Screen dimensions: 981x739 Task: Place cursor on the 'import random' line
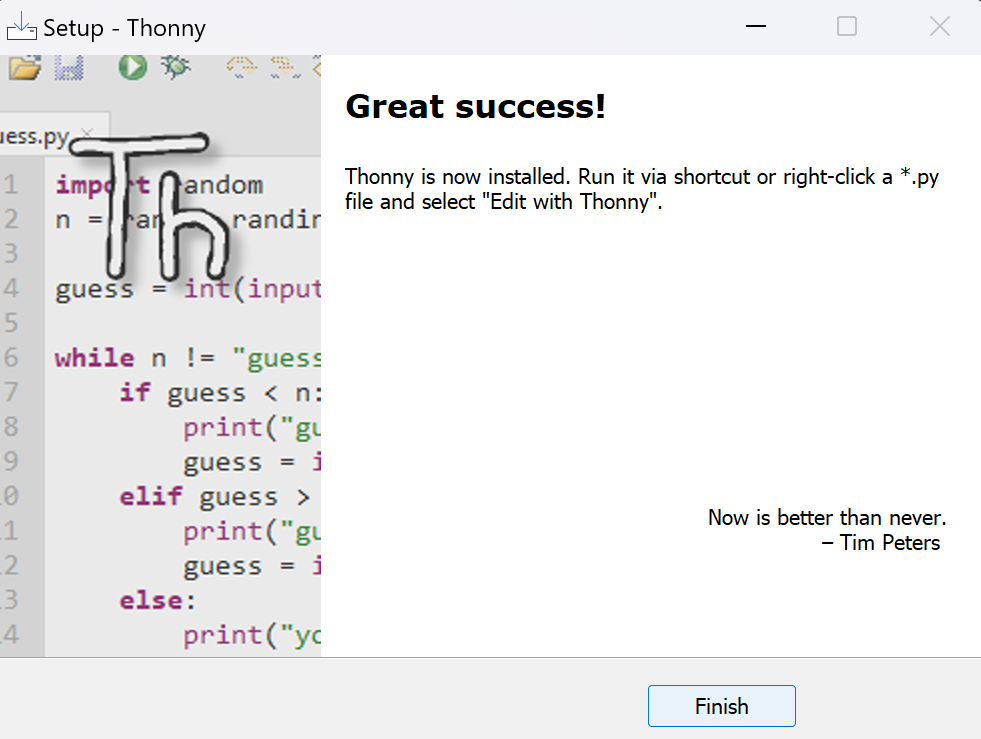[160, 184]
